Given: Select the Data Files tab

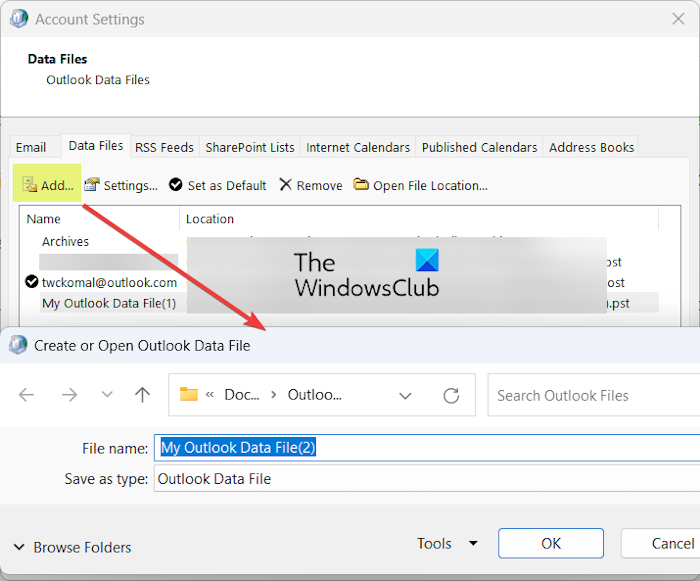Looking at the screenshot, I should click(x=96, y=146).
